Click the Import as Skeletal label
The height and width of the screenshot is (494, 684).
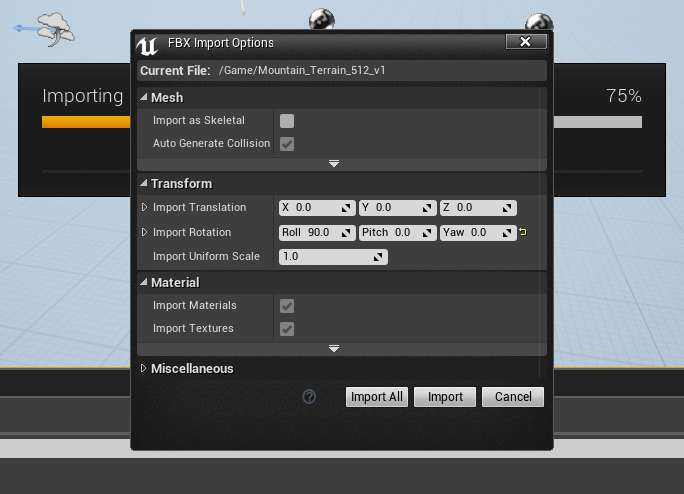(199, 120)
